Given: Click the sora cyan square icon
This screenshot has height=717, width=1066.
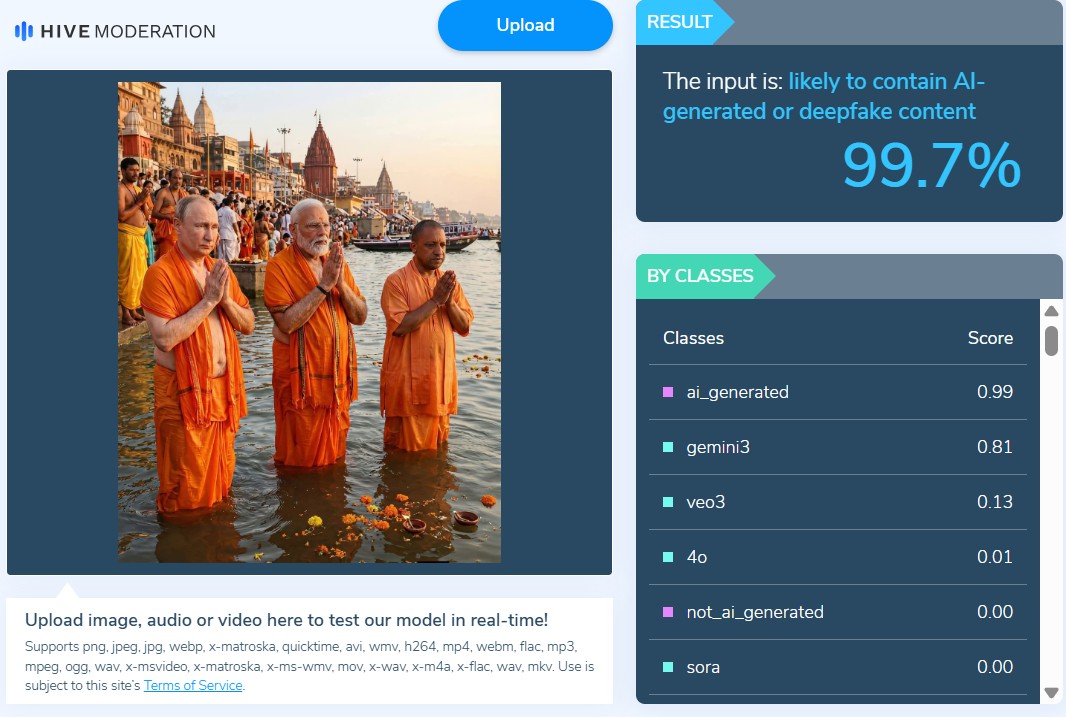Looking at the screenshot, I should tap(668, 667).
